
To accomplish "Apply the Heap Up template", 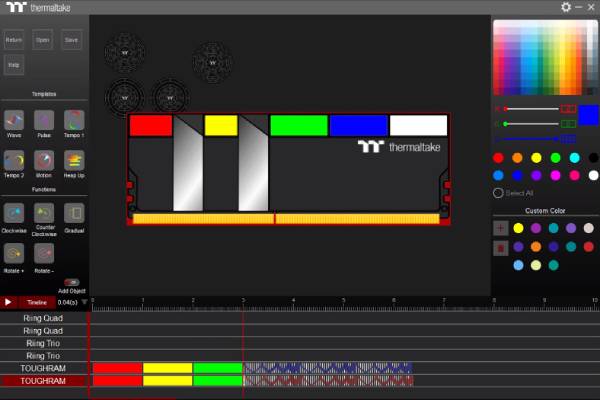I will 74,160.
